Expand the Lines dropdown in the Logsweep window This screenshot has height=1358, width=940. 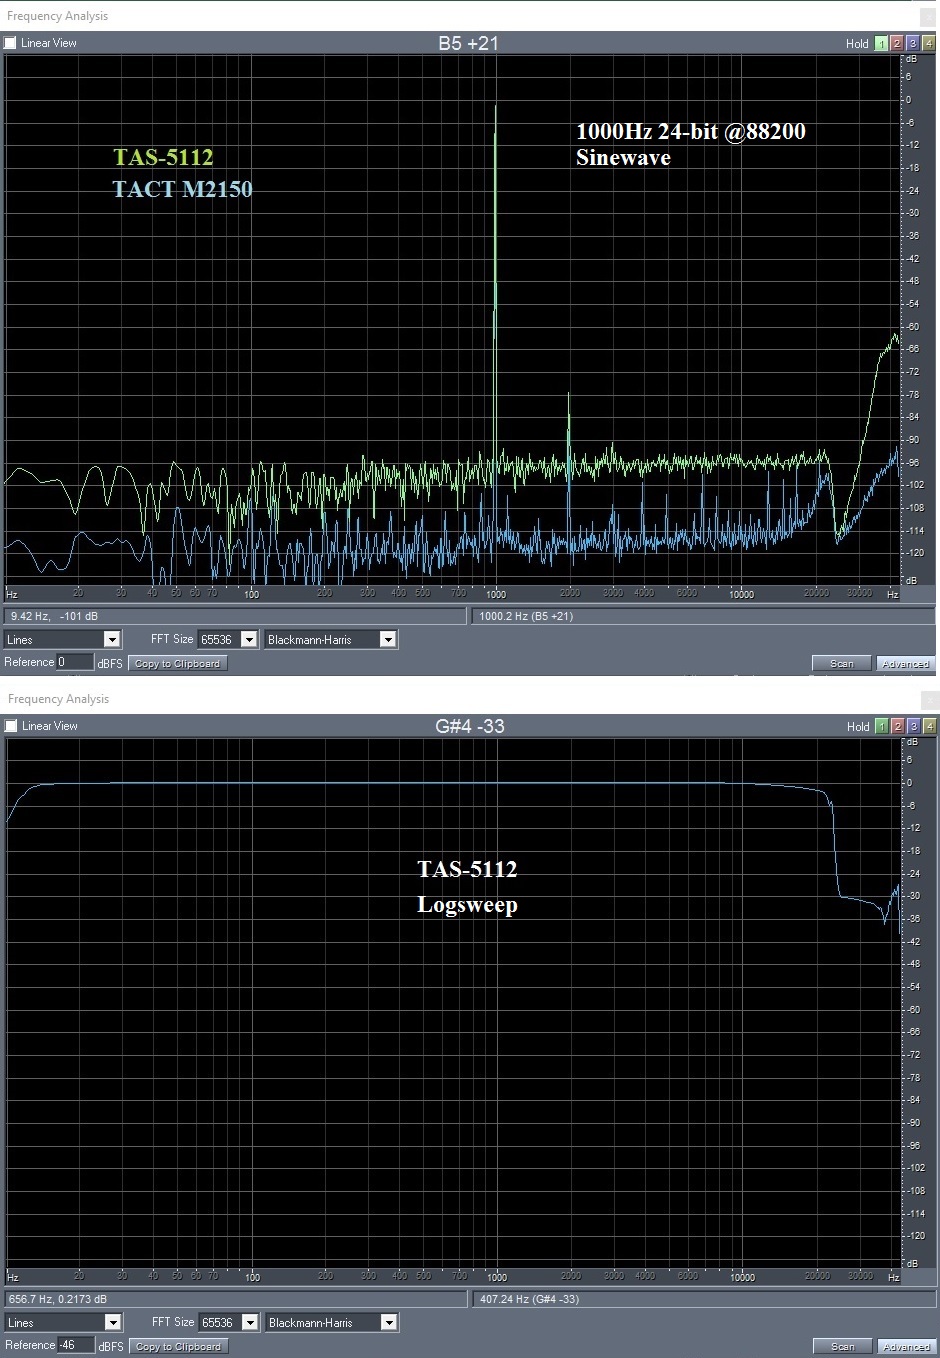(x=113, y=1323)
